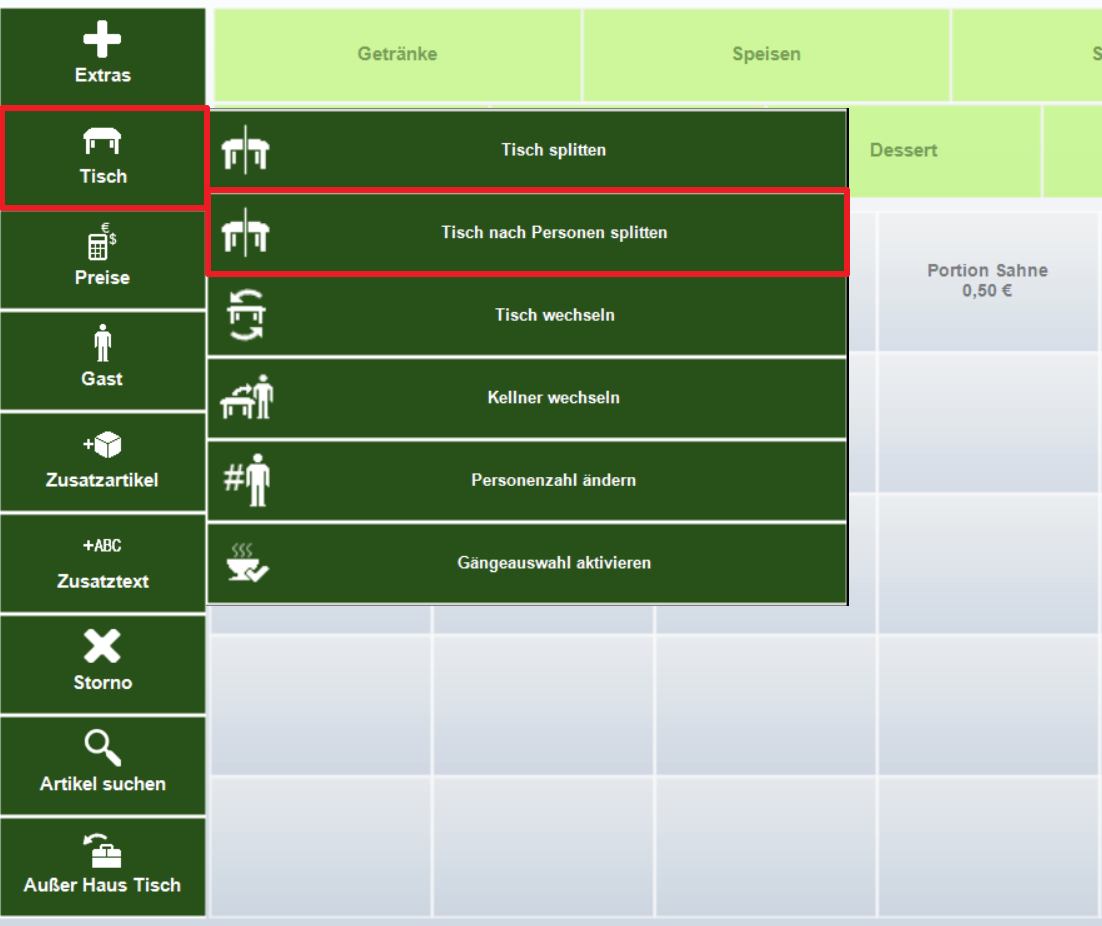Click the Gast label text
This screenshot has height=926, width=1102.
tap(103, 379)
